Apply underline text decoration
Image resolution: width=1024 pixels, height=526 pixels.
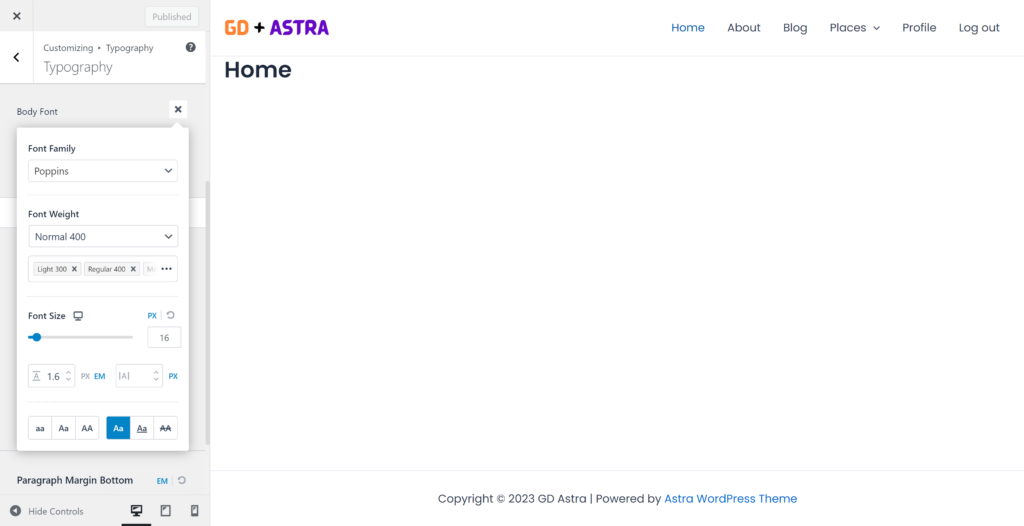(x=142, y=428)
